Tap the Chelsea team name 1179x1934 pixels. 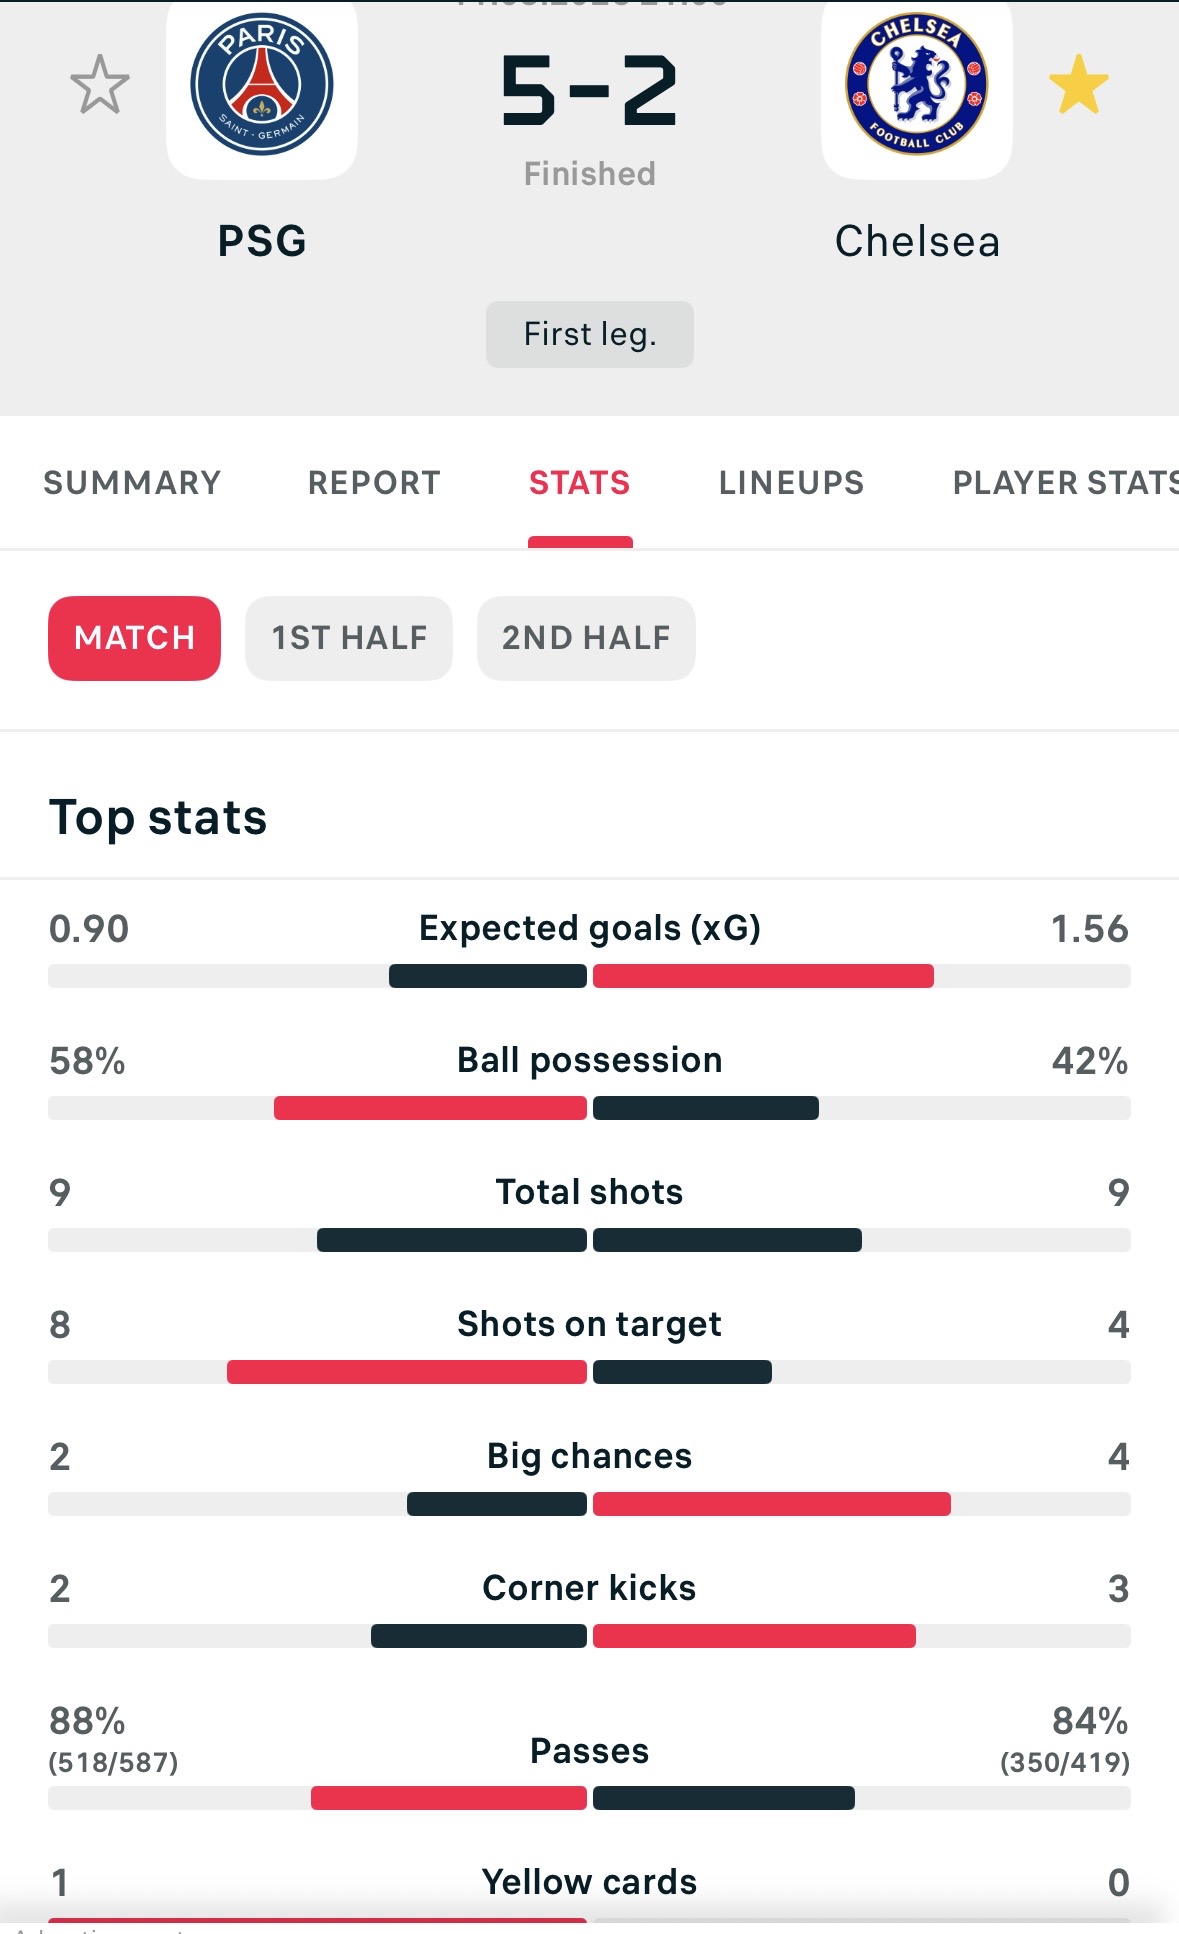[x=917, y=241]
